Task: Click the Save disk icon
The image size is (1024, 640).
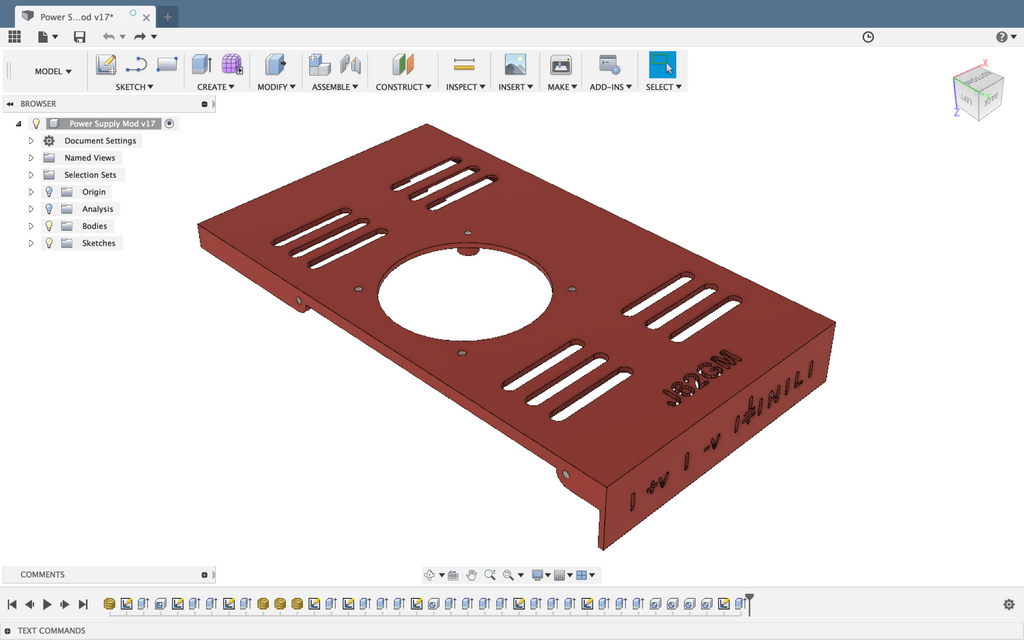Action: tap(80, 37)
